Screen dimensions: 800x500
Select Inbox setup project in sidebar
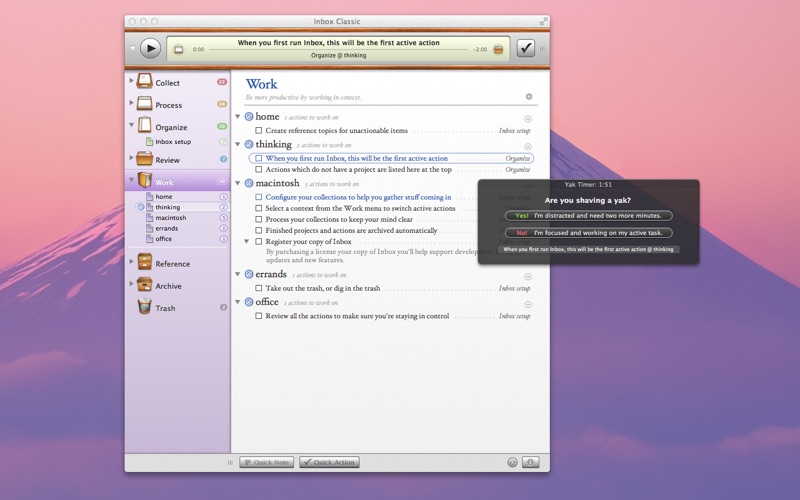pos(173,142)
